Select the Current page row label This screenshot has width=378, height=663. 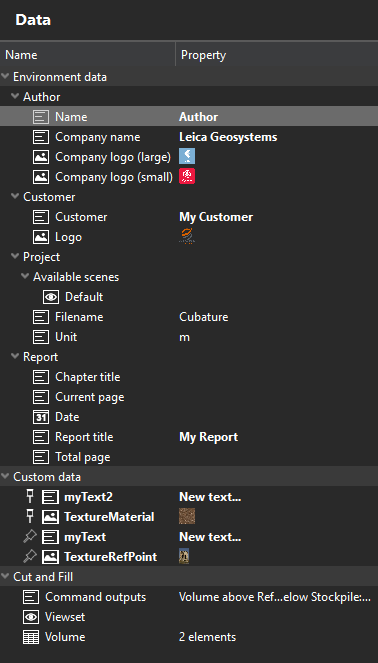pyautogui.click(x=90, y=397)
